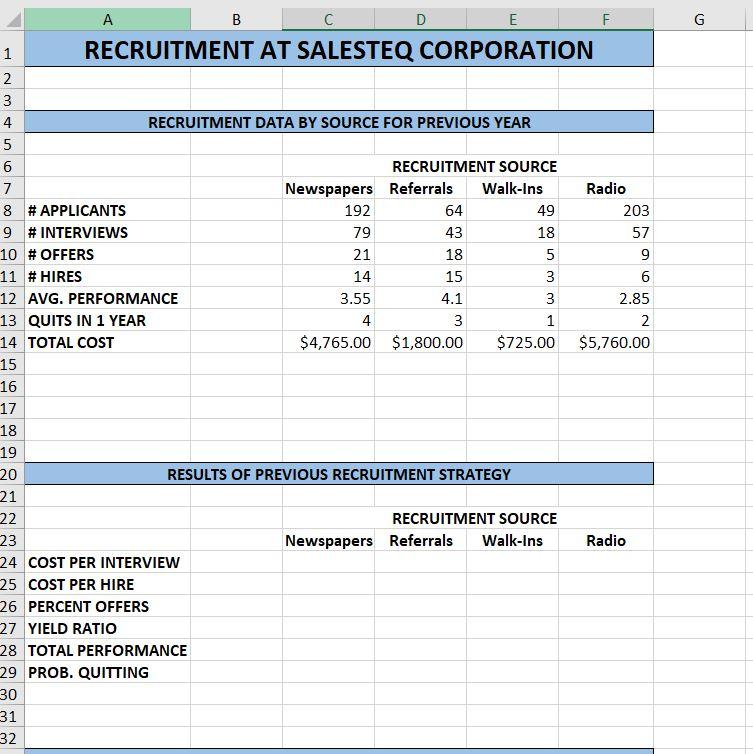Select the COST PER INTERVIEW label cell
753x754 pixels.
coord(108,562)
